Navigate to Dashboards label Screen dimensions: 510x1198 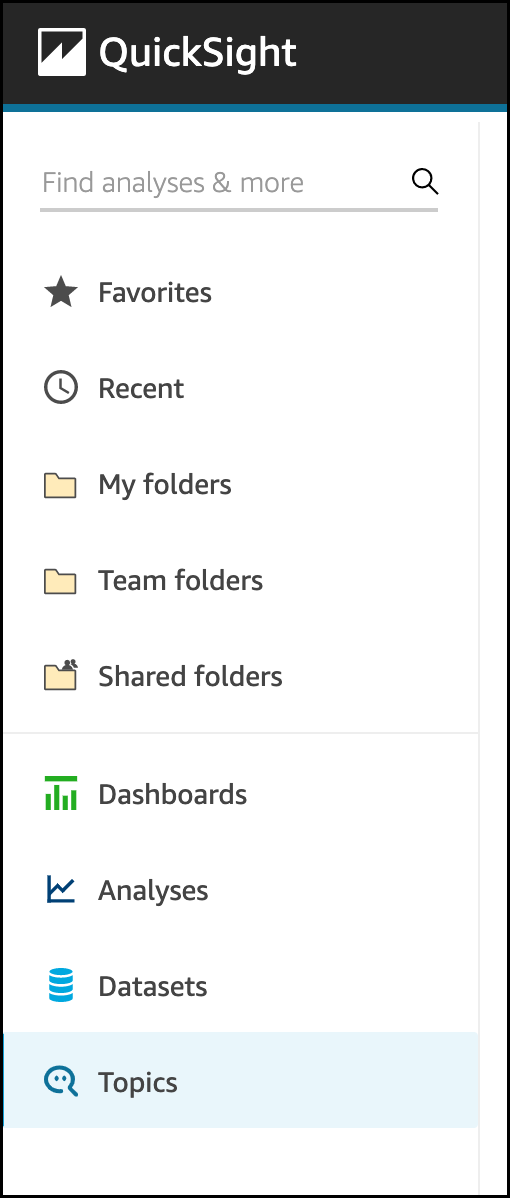pos(173,795)
